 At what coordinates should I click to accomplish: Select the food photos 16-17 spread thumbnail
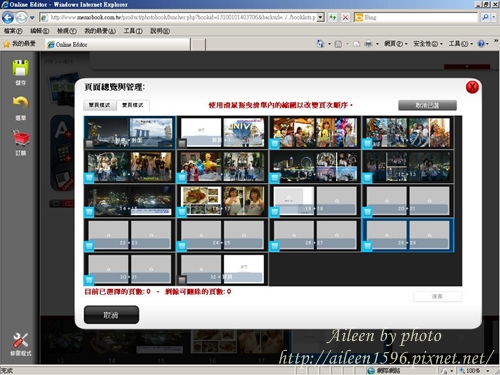222,201
